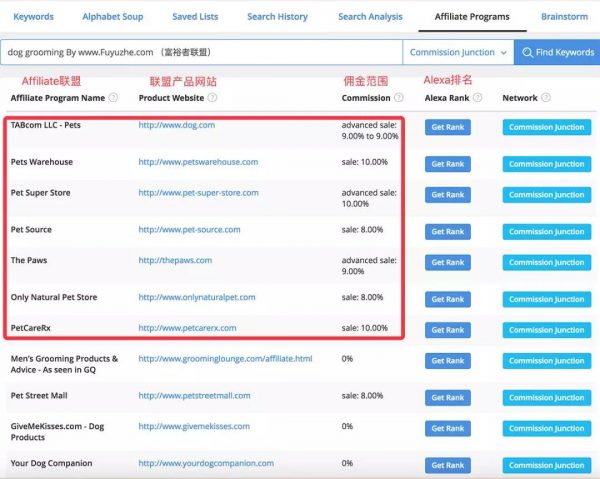Click help icon beside Affiliate Program Name
Viewport: 600px width, 479px height.
[x=113, y=98]
